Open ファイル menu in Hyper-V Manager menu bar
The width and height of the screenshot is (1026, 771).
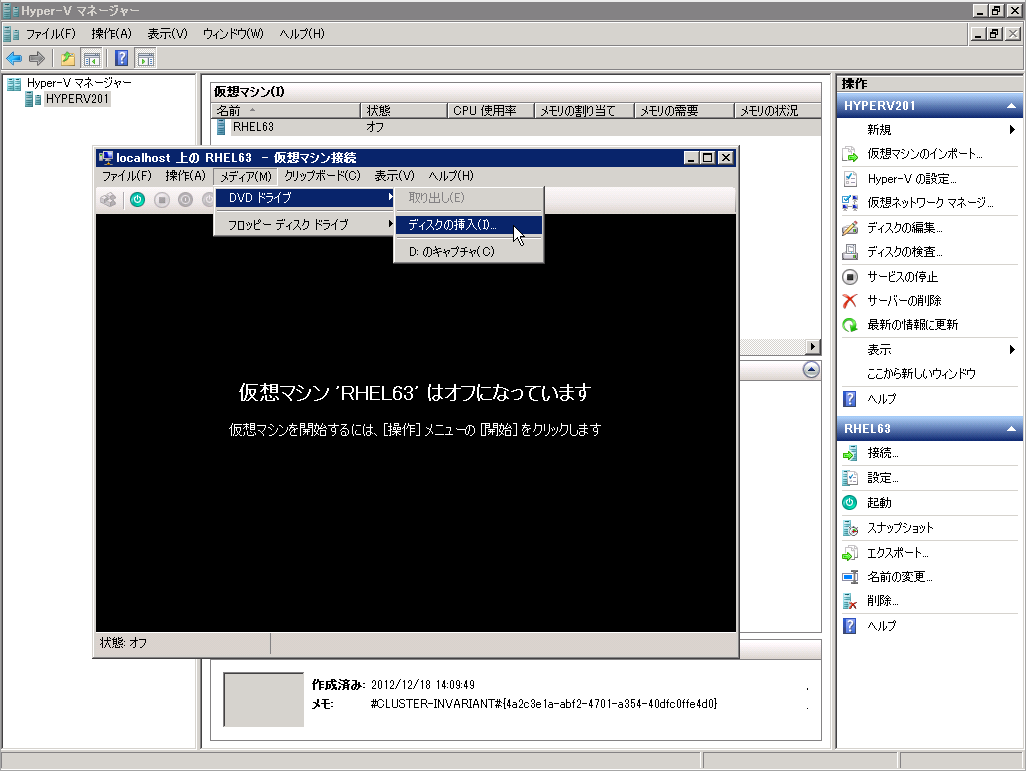[x=50, y=34]
